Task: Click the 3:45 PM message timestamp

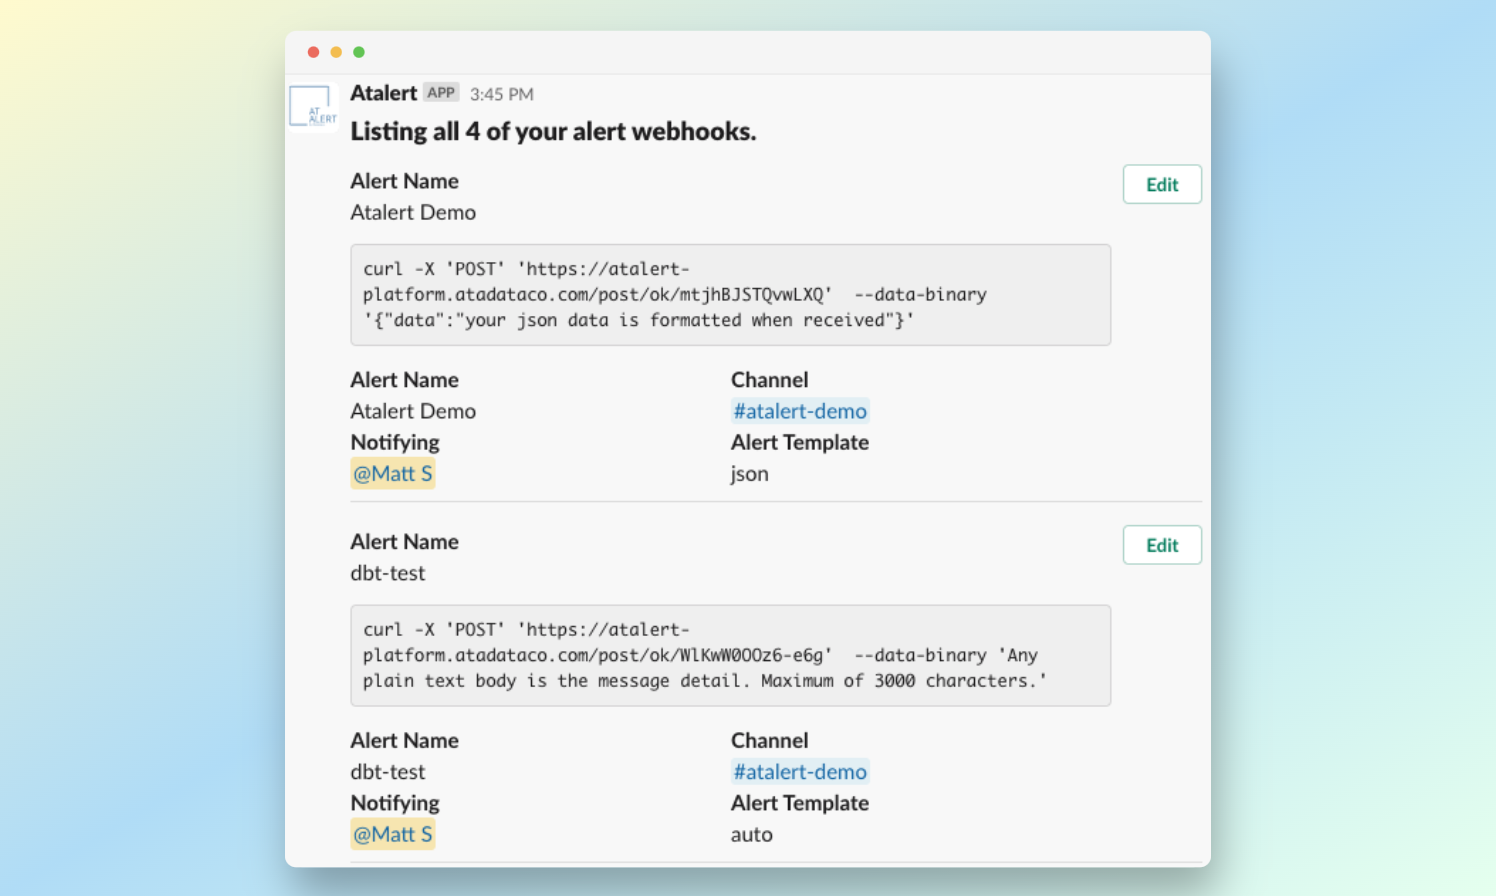Action: (x=502, y=94)
